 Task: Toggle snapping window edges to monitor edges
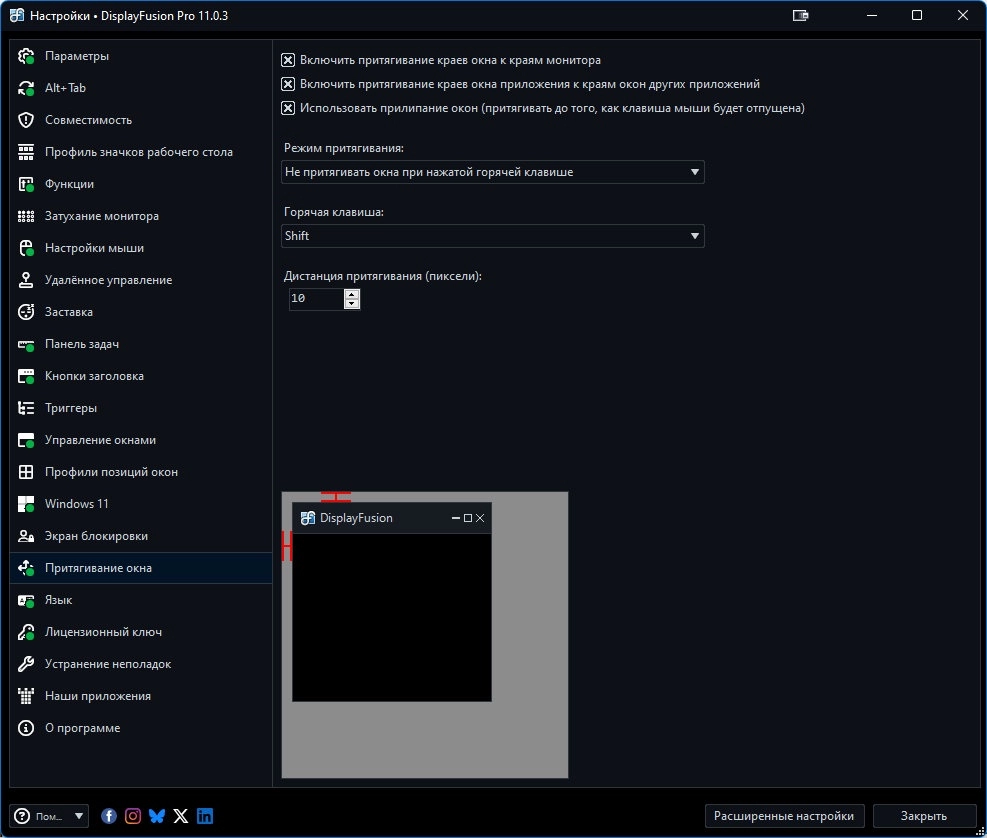288,60
